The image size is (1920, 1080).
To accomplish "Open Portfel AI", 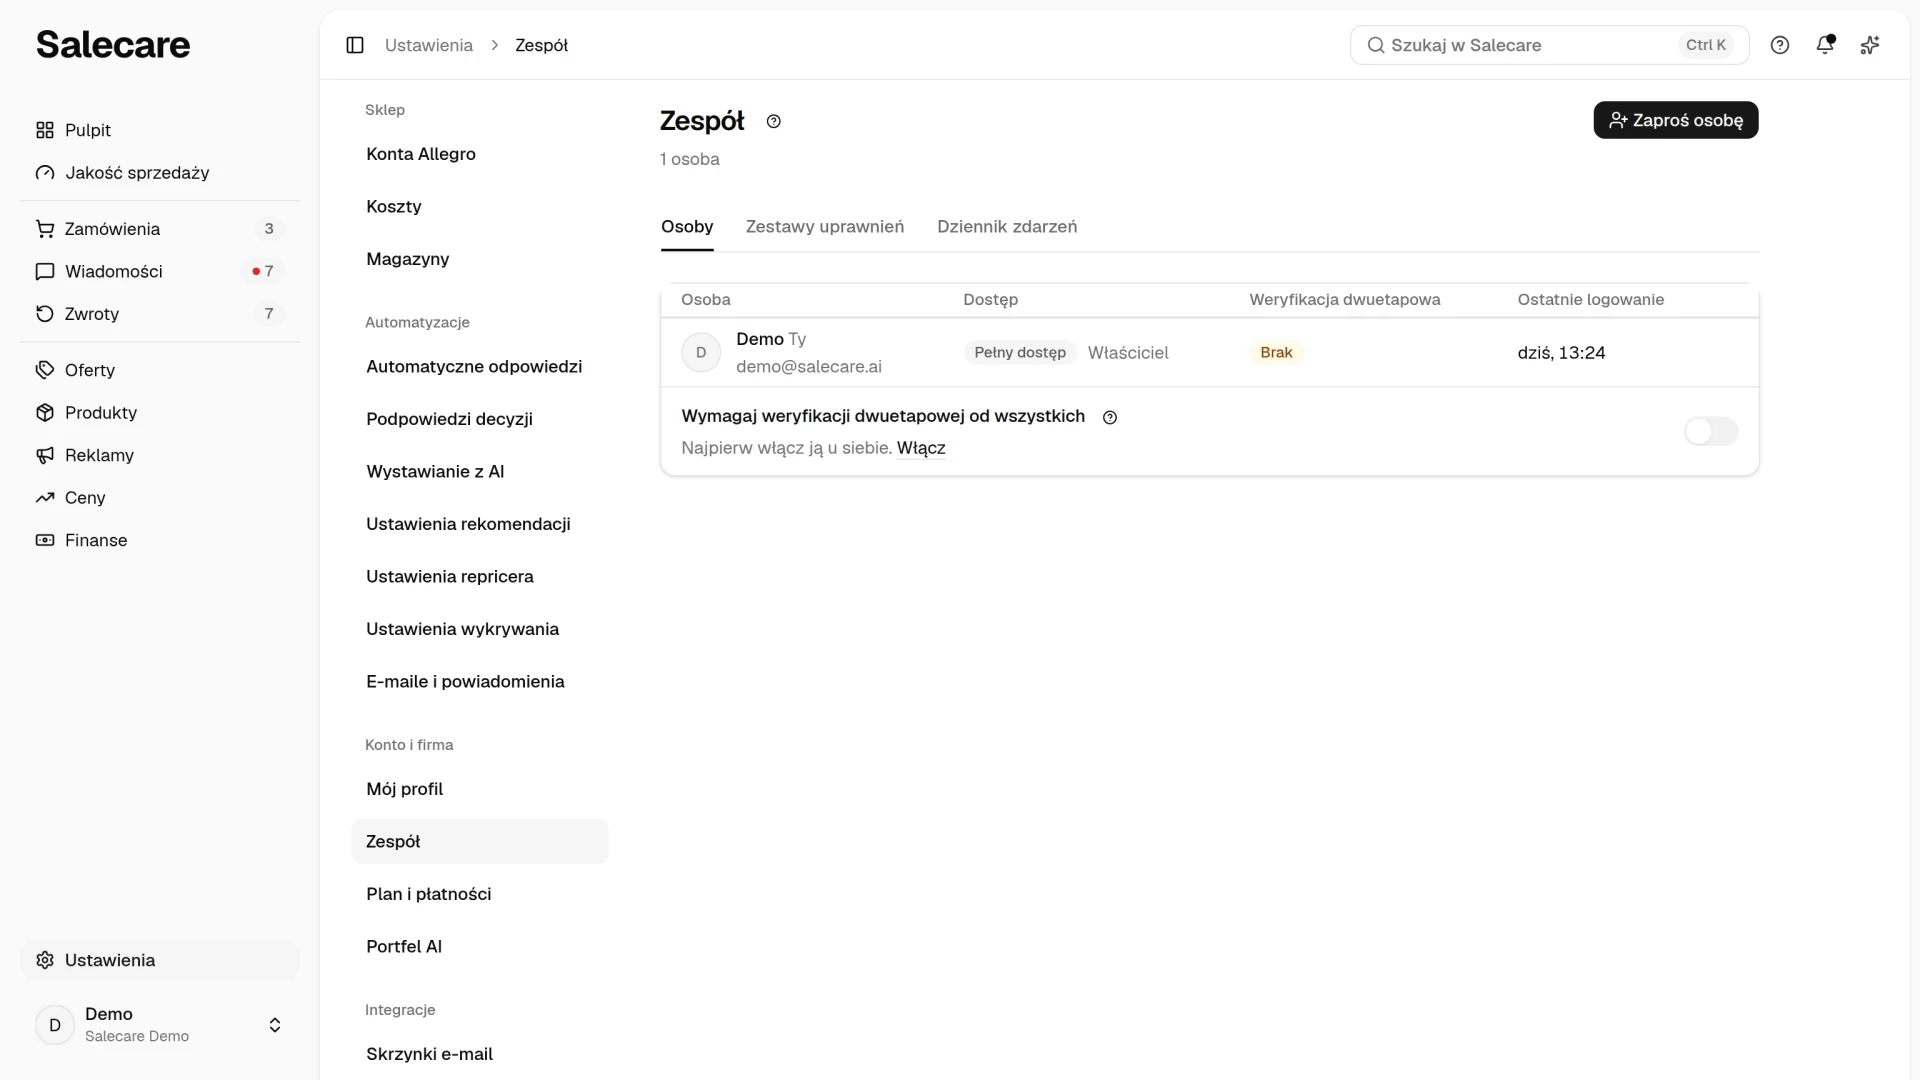I will coord(480,946).
